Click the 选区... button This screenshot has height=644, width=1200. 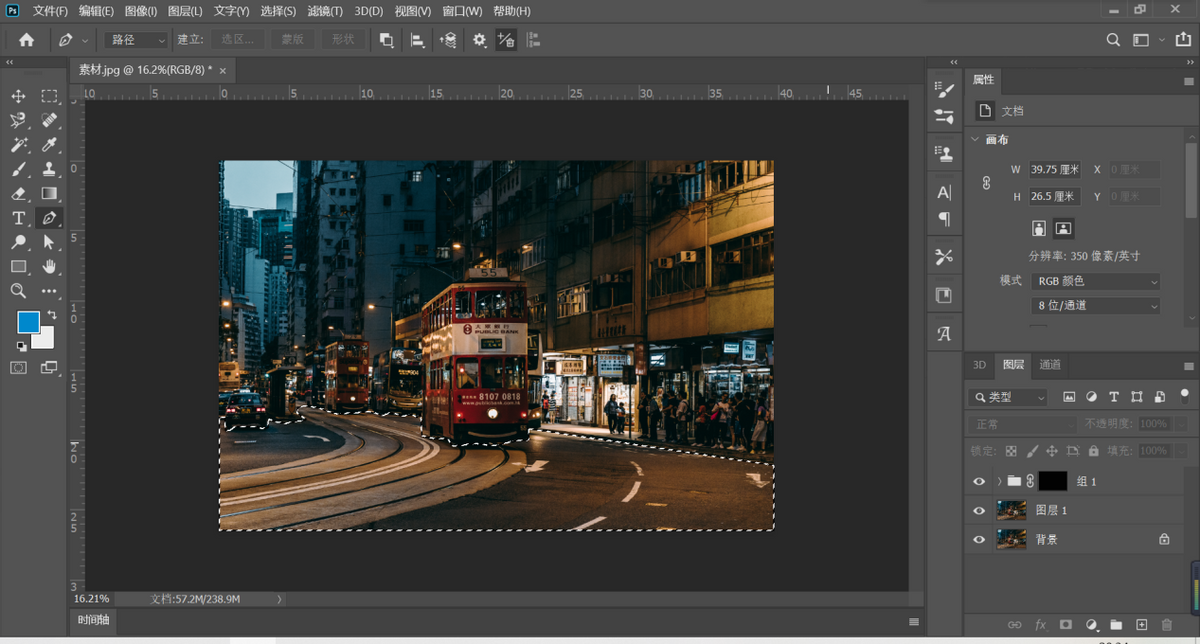click(x=239, y=40)
